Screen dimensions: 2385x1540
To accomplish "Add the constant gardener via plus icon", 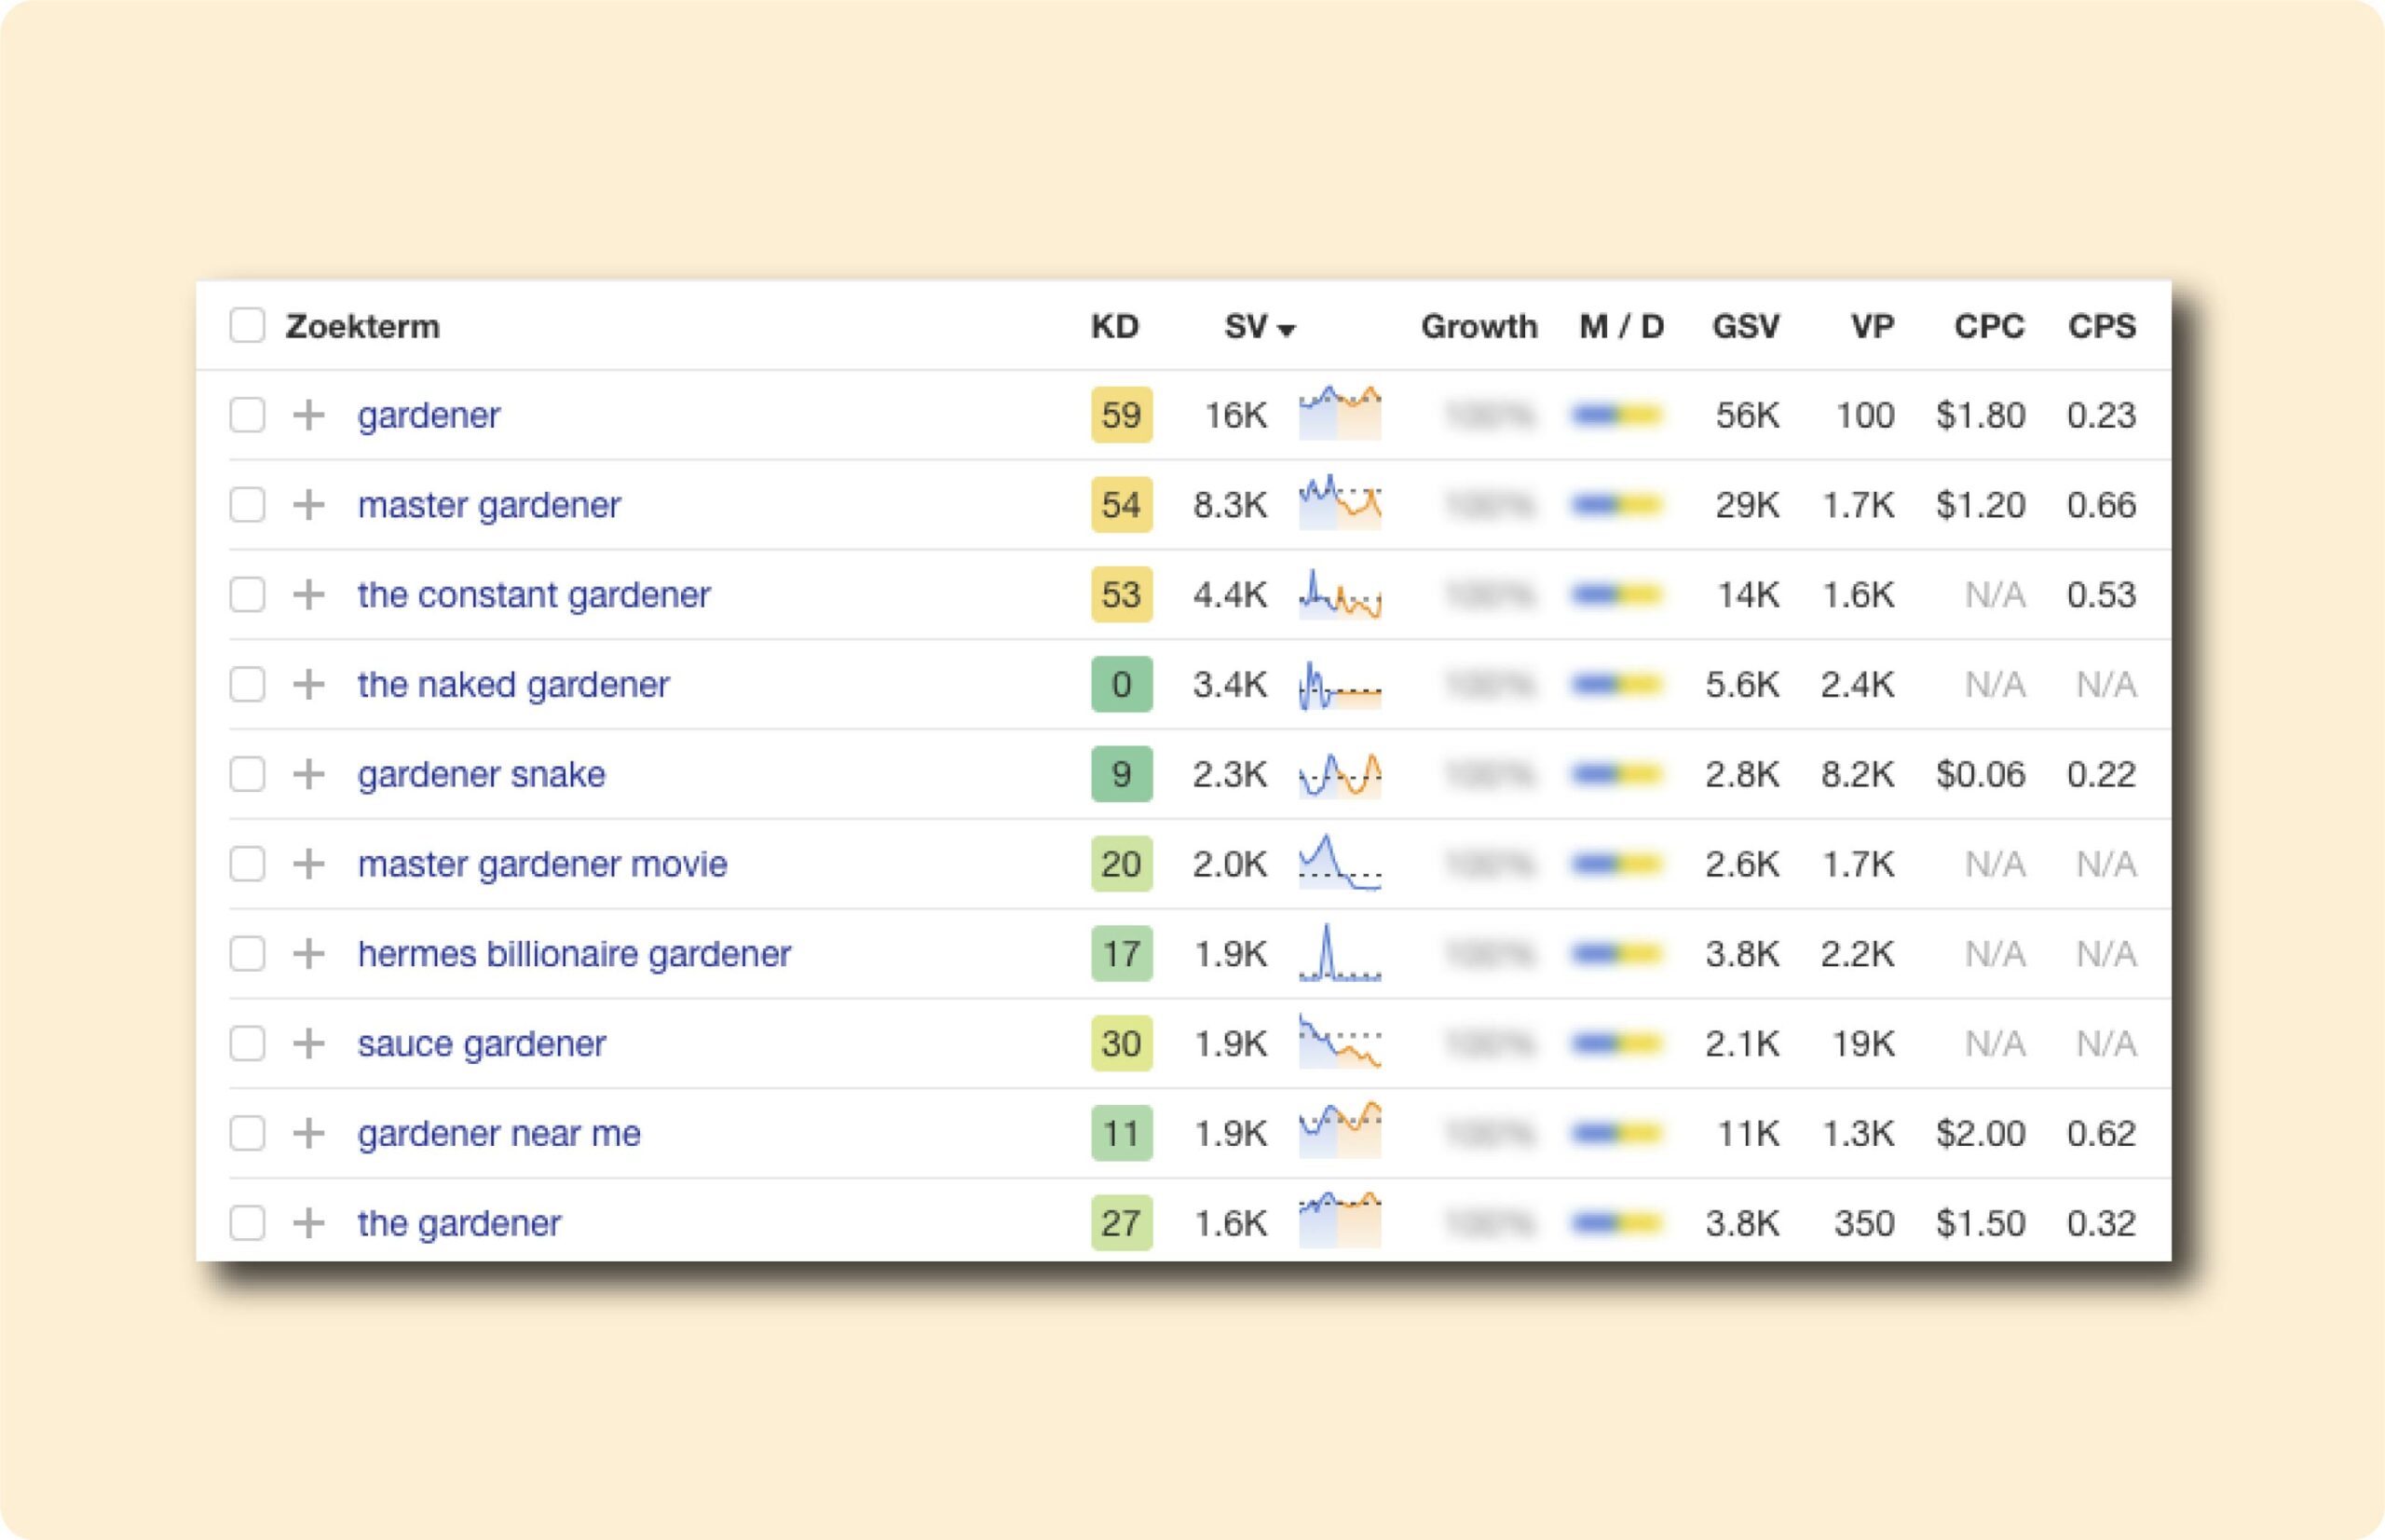I will (x=308, y=595).
